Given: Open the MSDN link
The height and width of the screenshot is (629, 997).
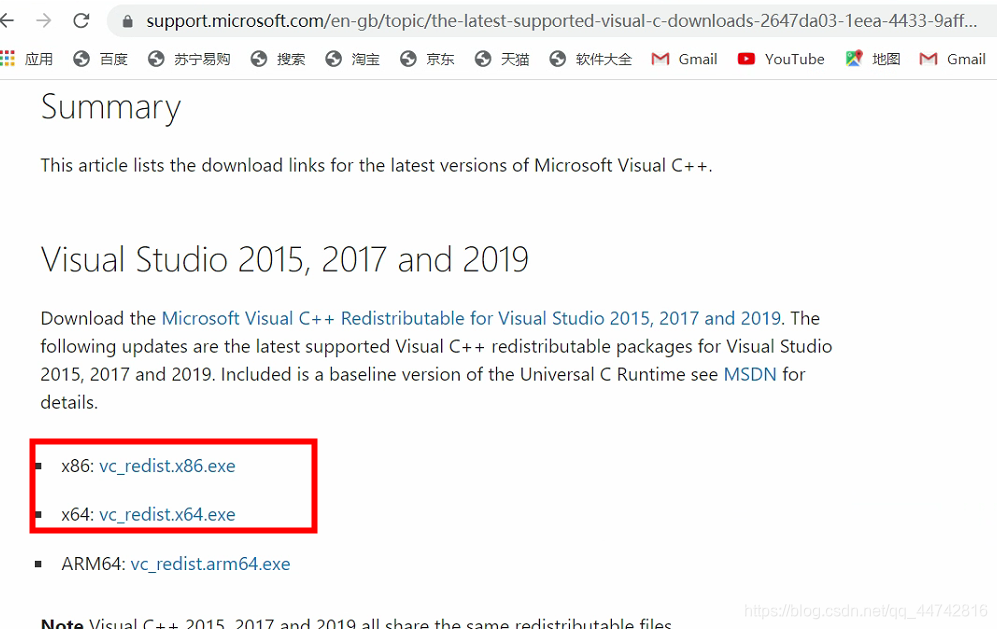Looking at the screenshot, I should pyautogui.click(x=750, y=375).
